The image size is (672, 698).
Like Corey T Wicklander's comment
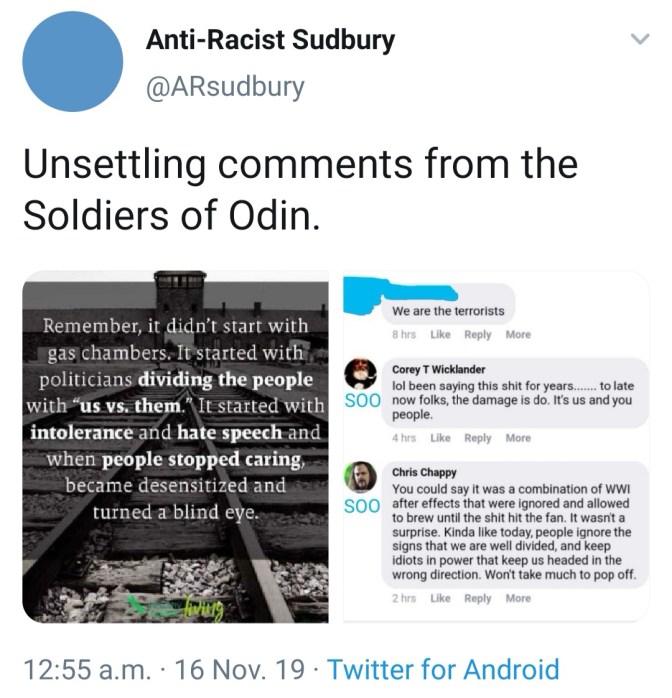[x=440, y=438]
